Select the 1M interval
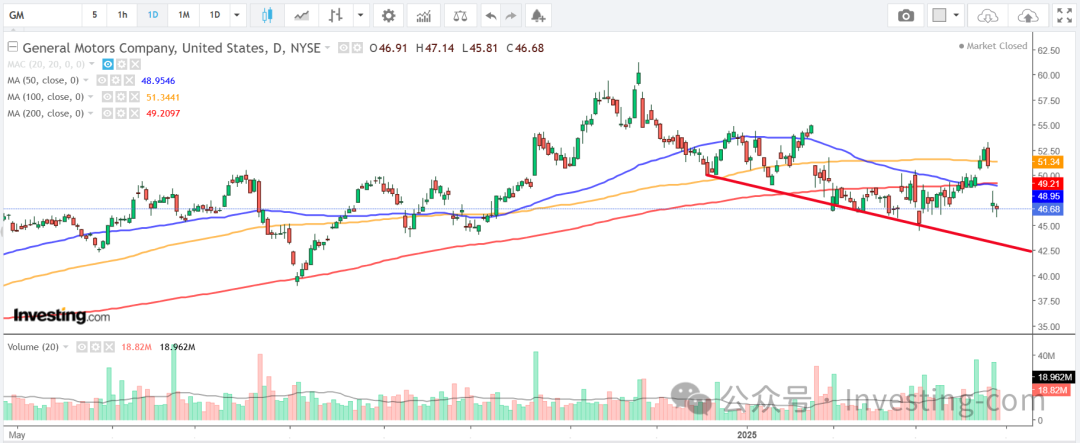 (184, 14)
